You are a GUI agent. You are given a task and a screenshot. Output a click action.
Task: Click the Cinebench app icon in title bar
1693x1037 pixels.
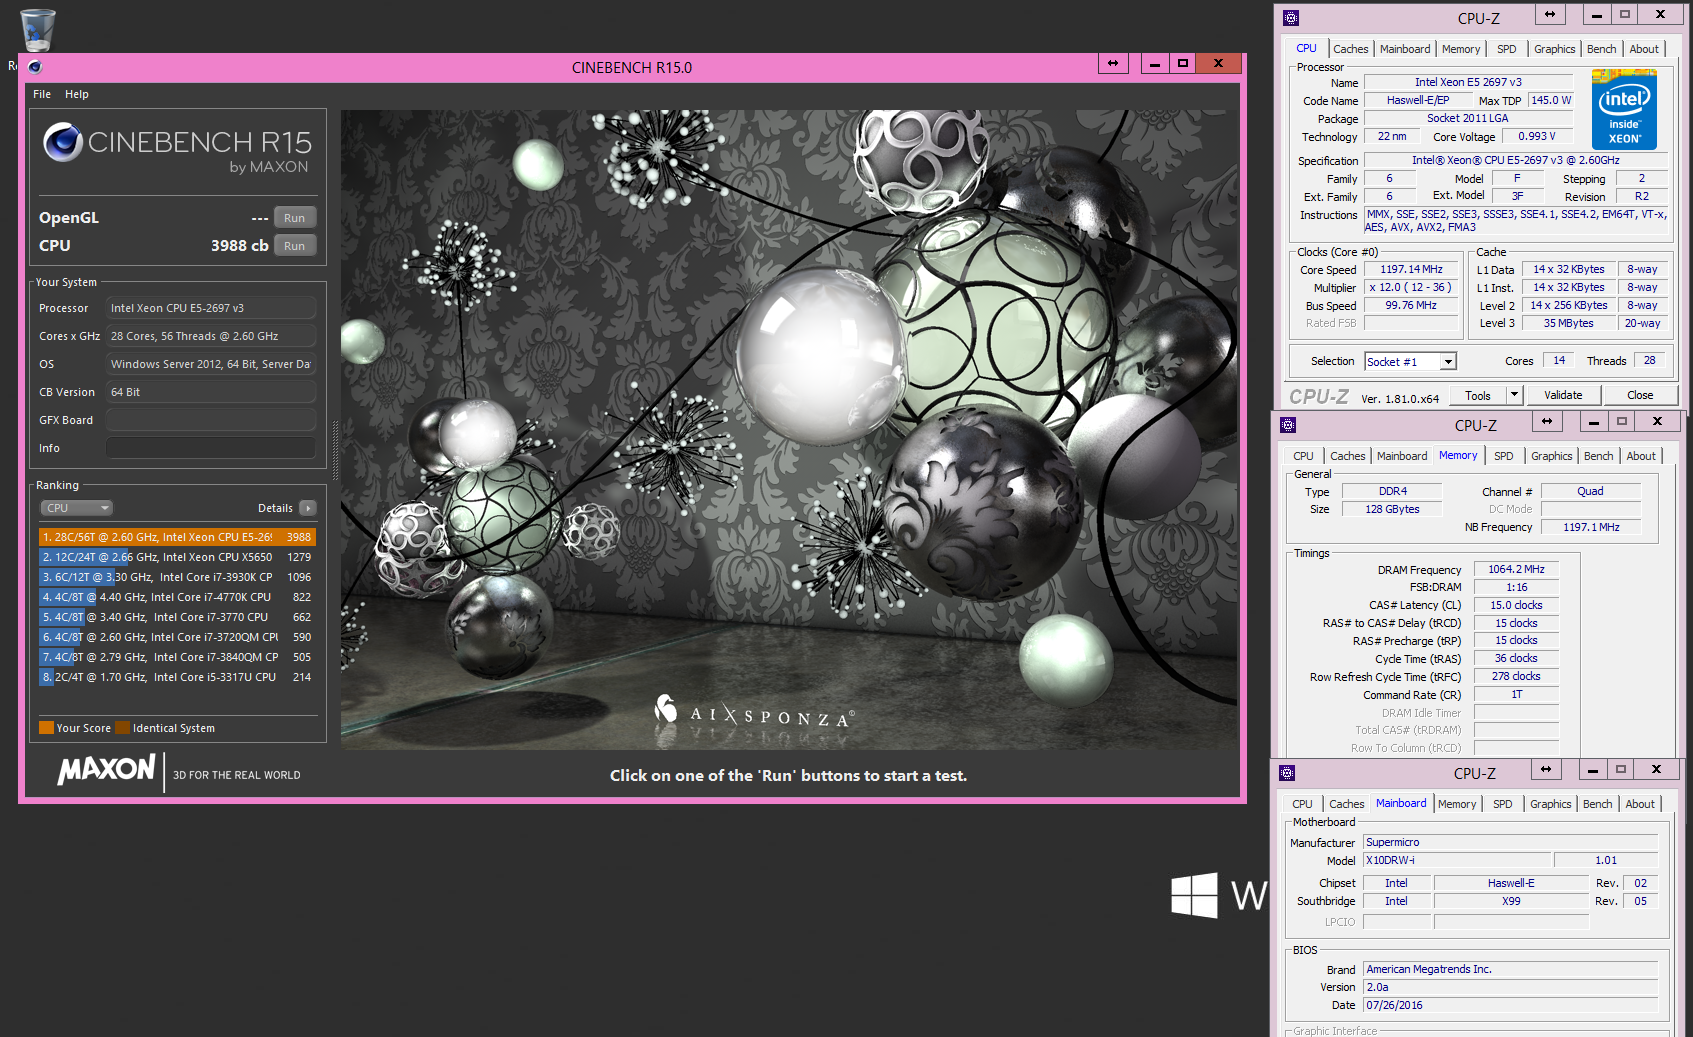35,67
